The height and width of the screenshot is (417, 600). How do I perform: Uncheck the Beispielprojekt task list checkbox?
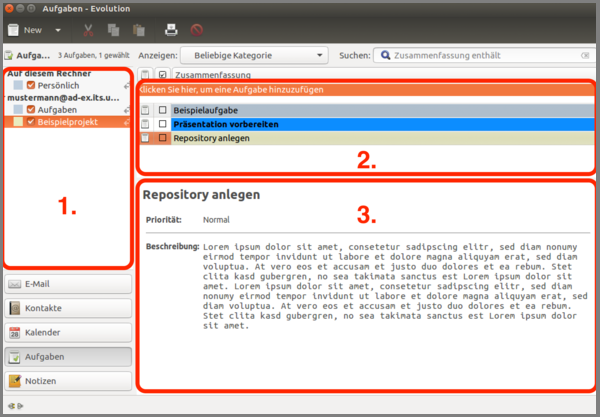point(30,121)
